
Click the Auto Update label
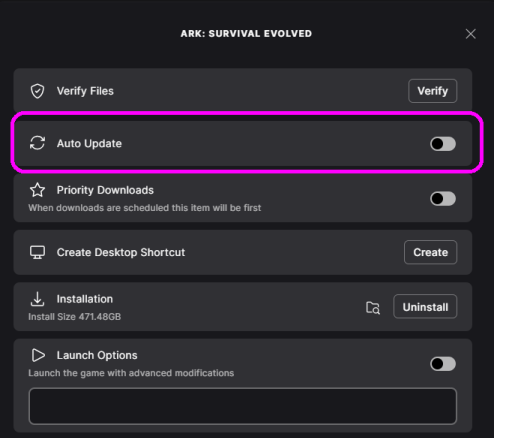(89, 143)
